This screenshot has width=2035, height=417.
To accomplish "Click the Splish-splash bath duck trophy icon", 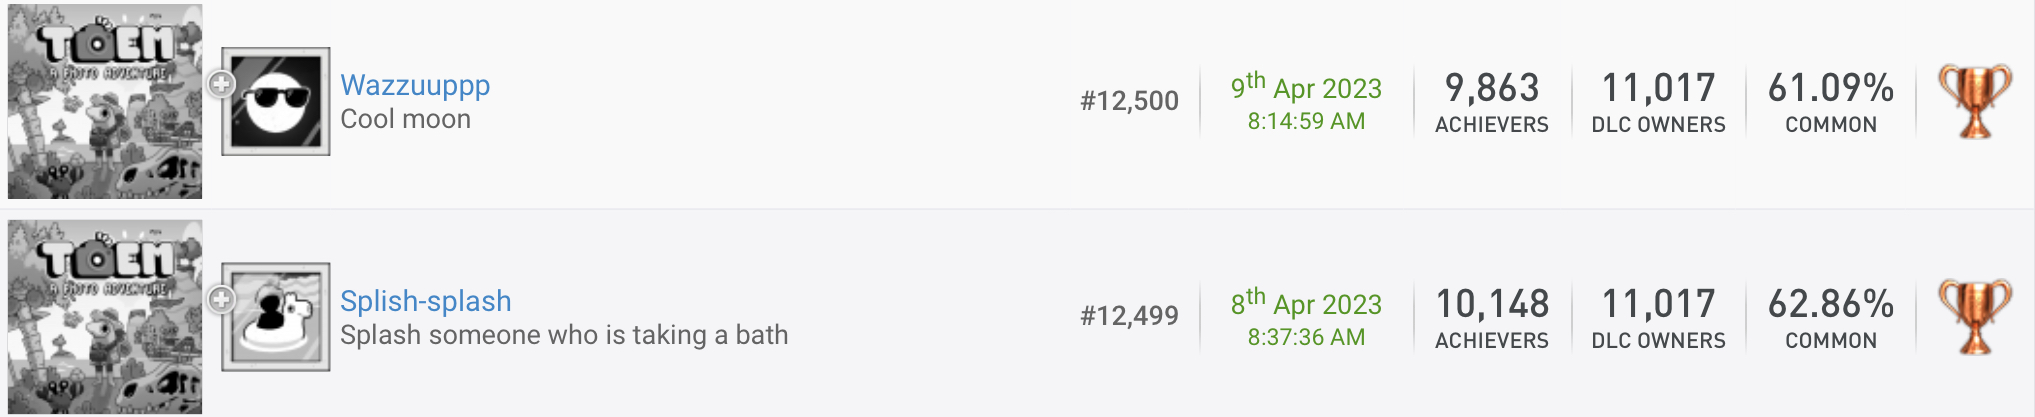I will (x=276, y=317).
